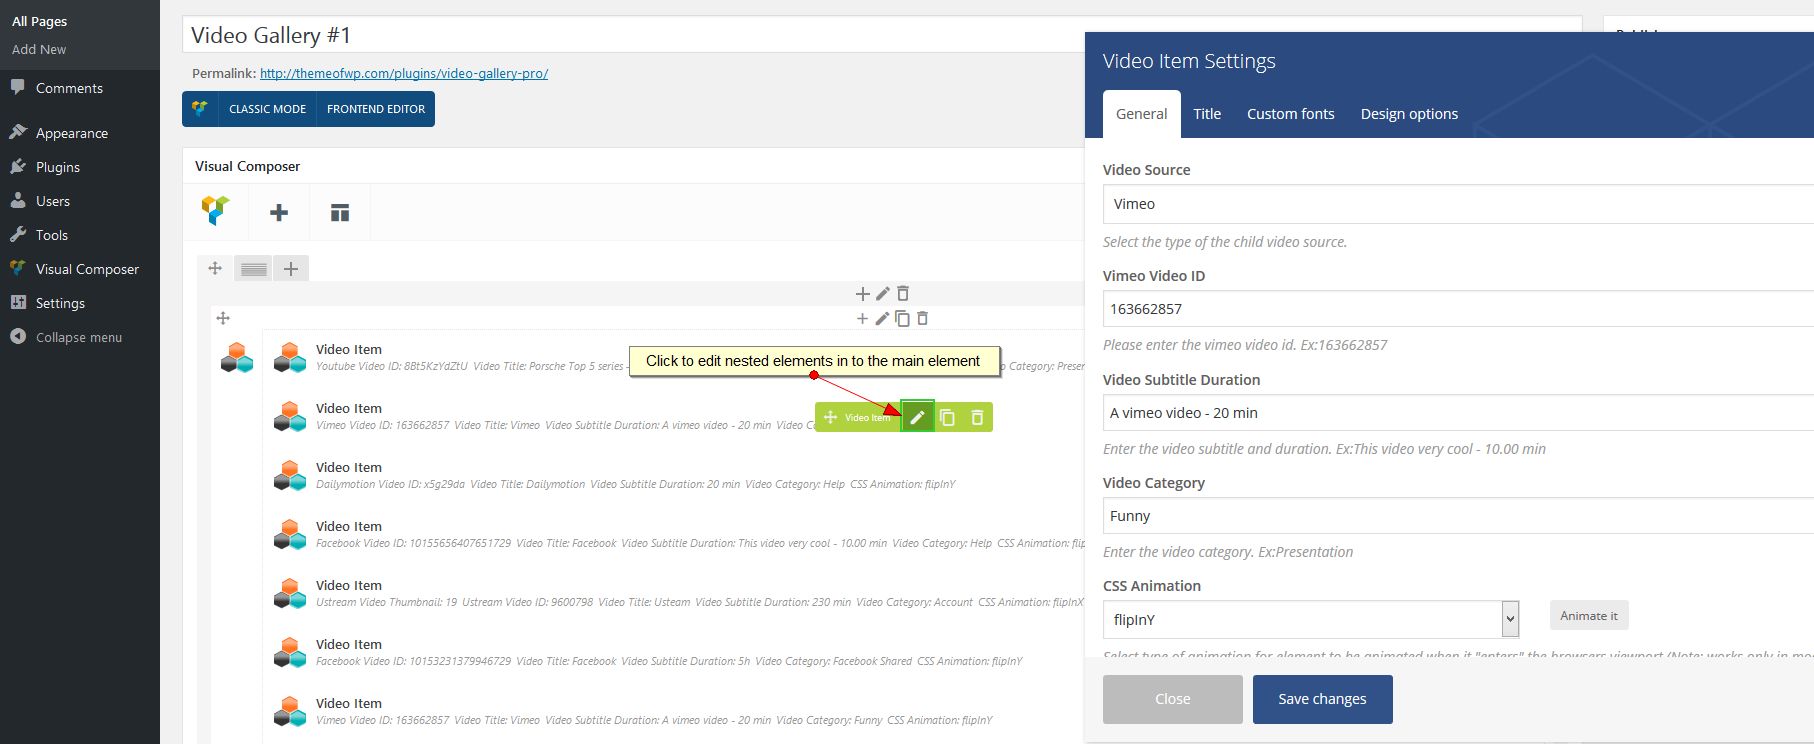Screen dimensions: 1814x744
Task: Click the video gallery parent element icon
Action: 237,357
